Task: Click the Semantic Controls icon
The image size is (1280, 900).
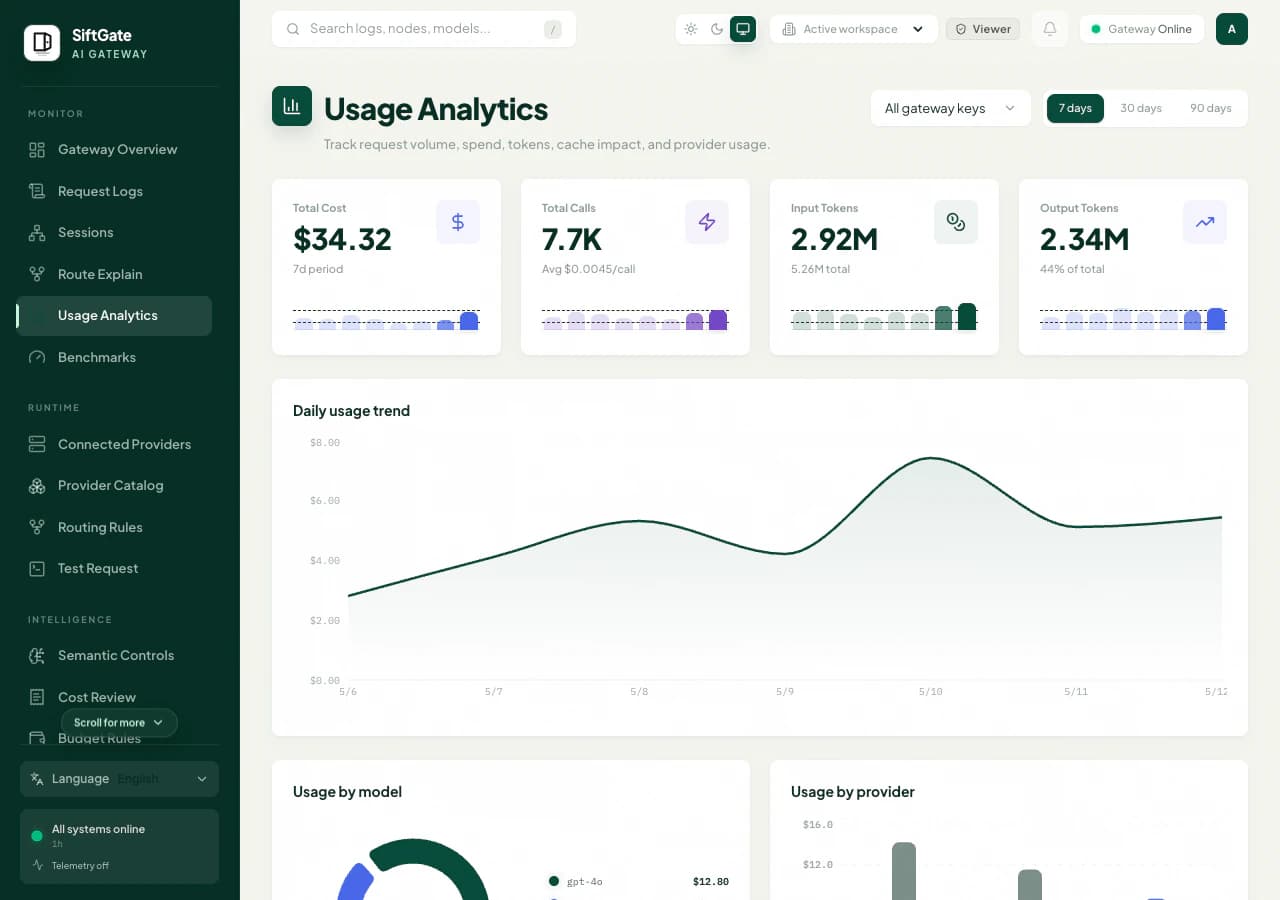Action: [37, 656]
